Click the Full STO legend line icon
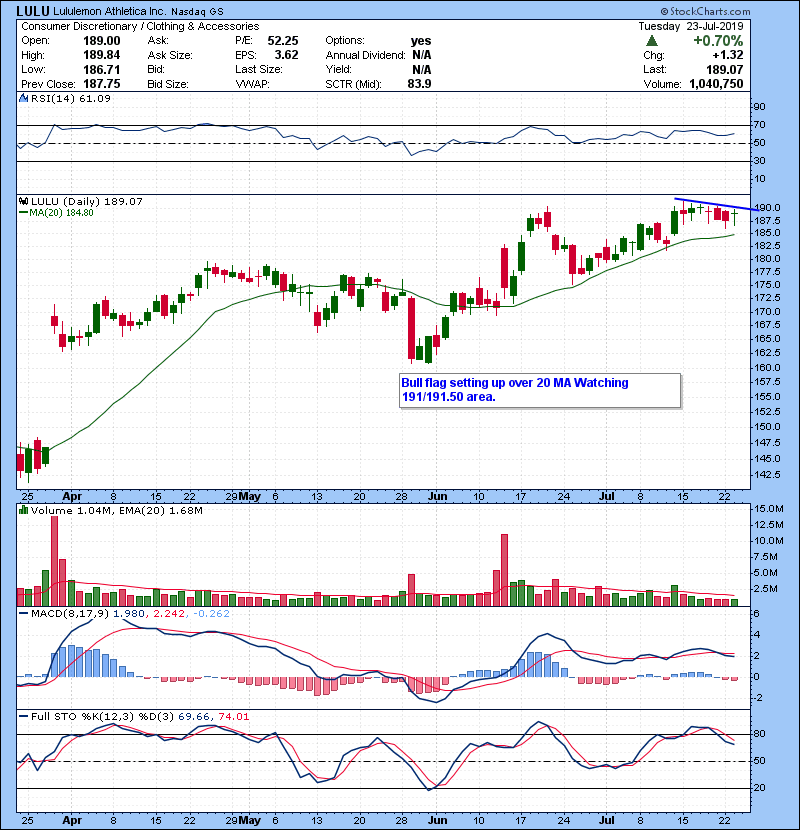Screen dimensions: 800x830 (22, 716)
